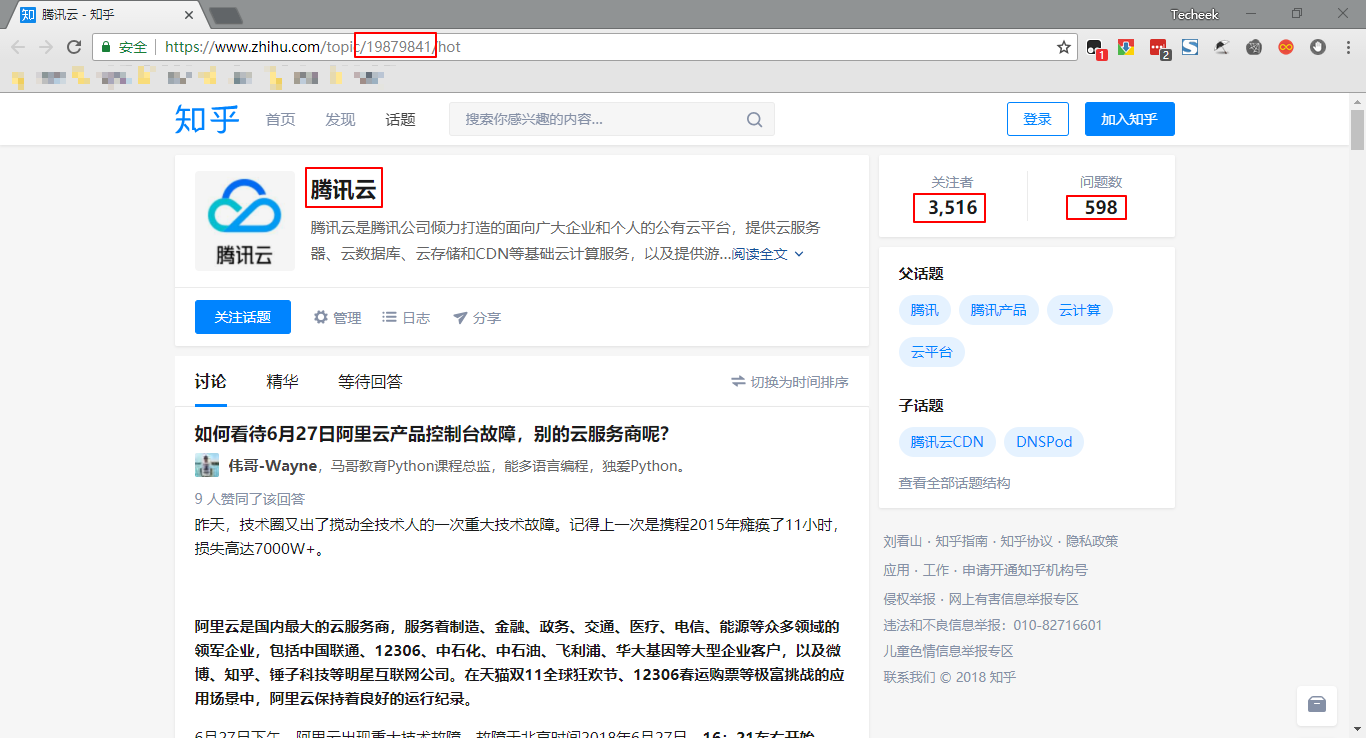Click the search magnifier icon
1366x738 pixels.
pyautogui.click(x=755, y=120)
